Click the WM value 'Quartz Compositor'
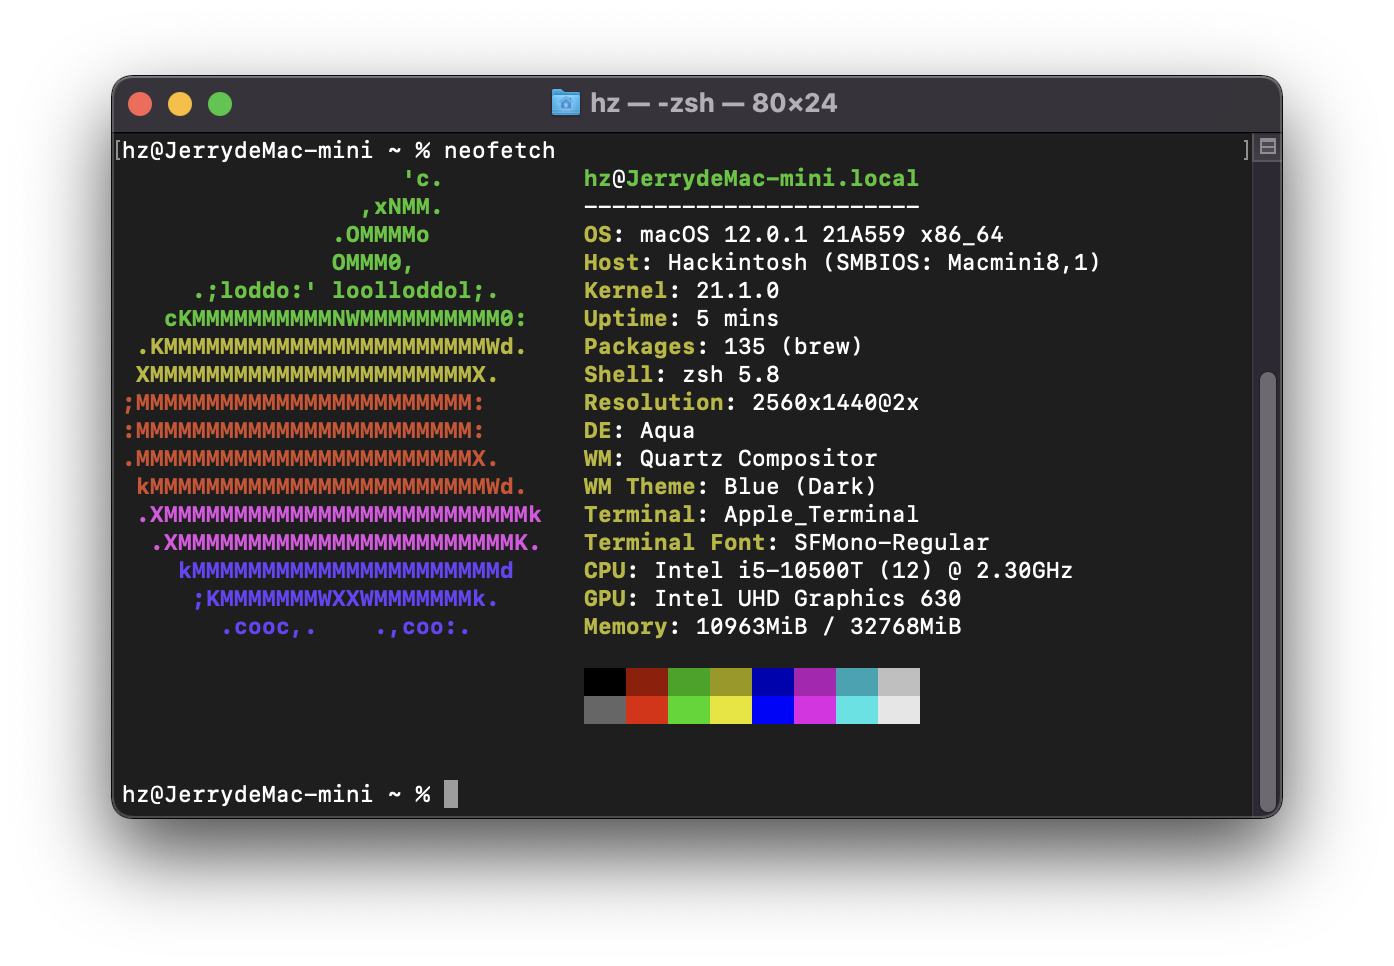This screenshot has height=966, width=1394. pyautogui.click(x=758, y=458)
